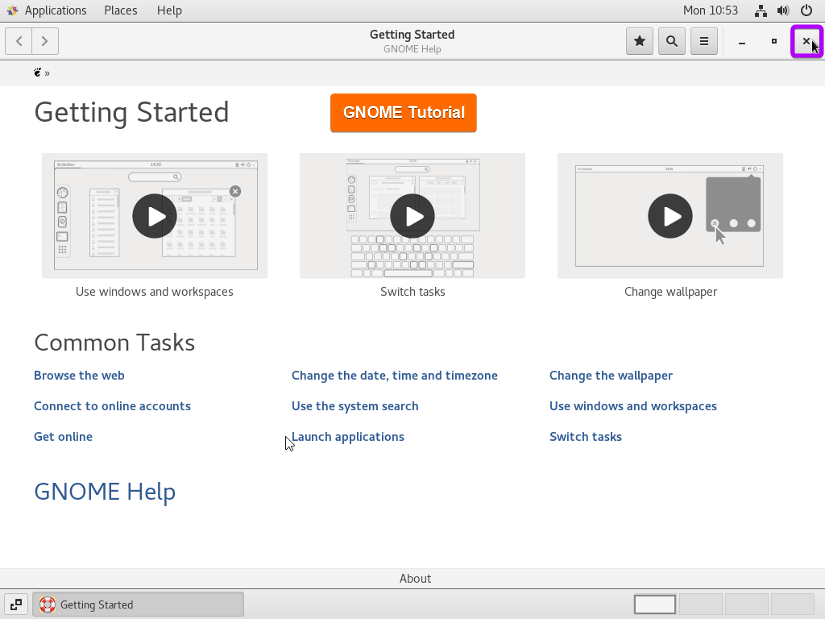Follow the large GNOME Help link

(105, 492)
